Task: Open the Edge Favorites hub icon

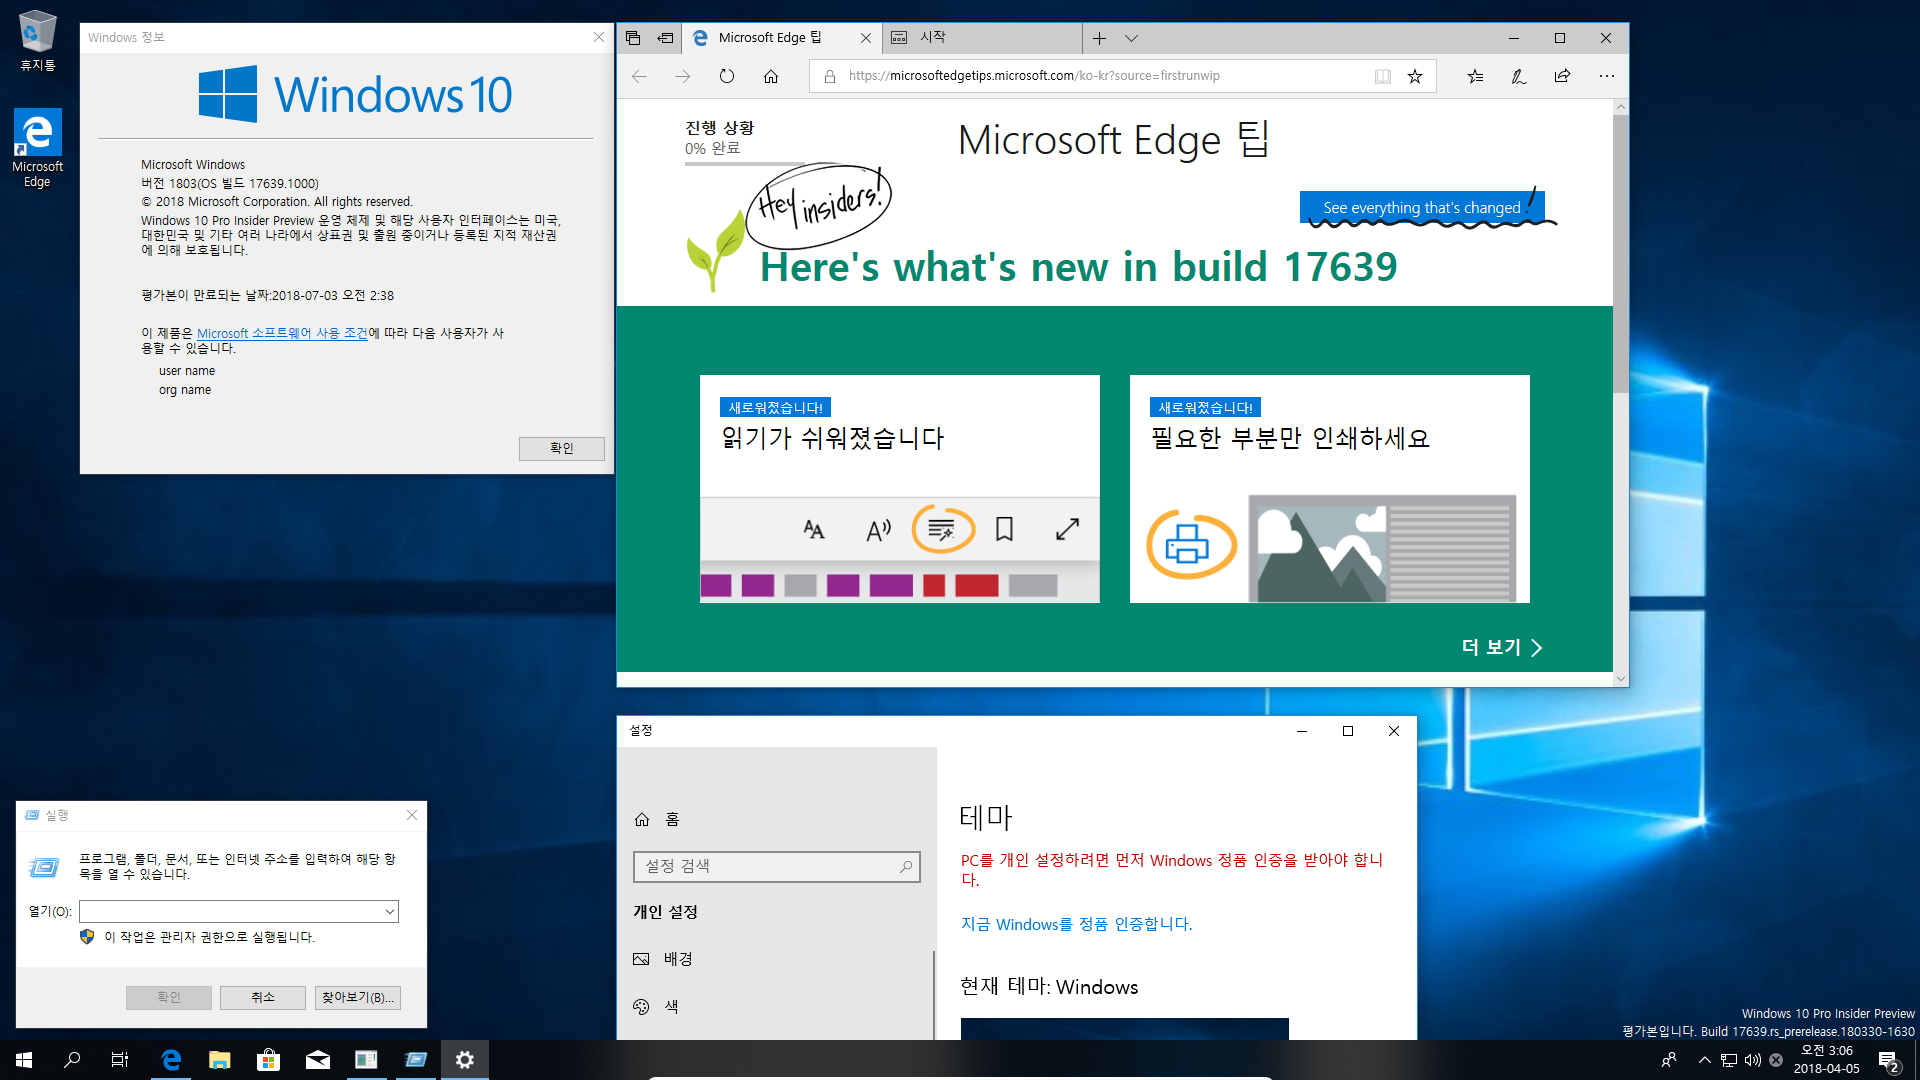Action: coord(1475,76)
